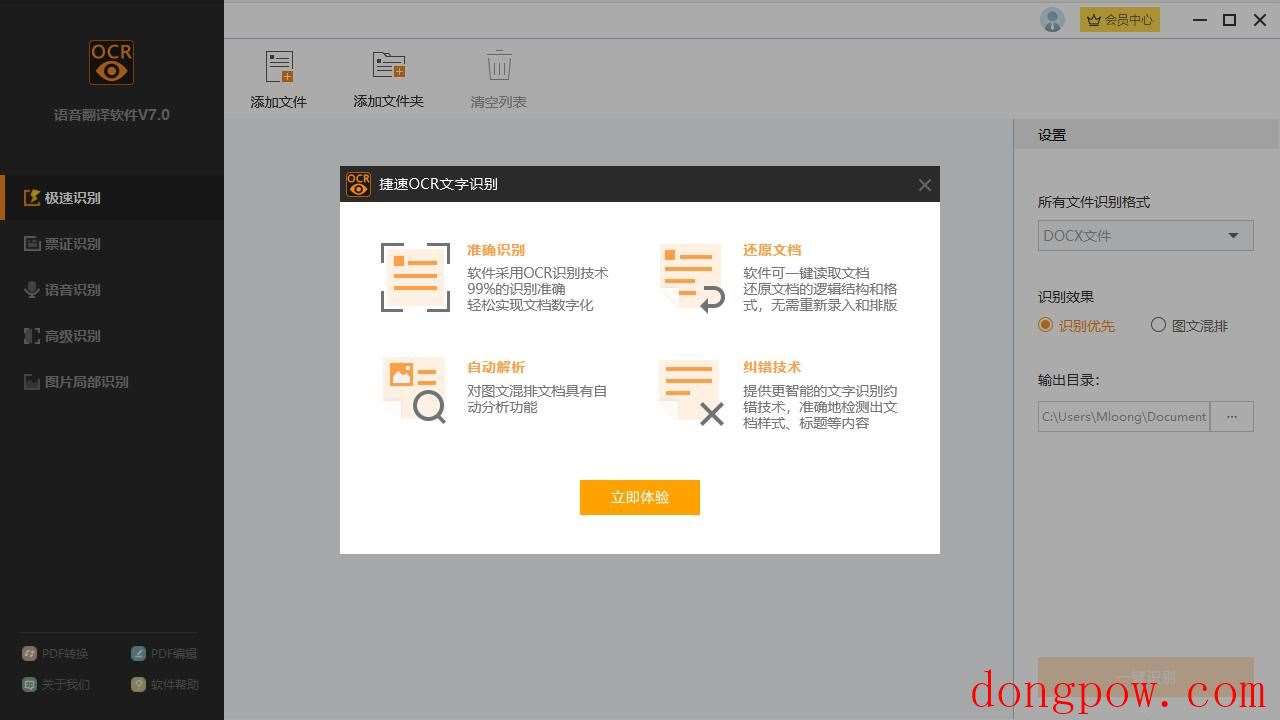Click the 图片局部识别 image icon
This screenshot has width=1280, height=720.
click(32, 382)
